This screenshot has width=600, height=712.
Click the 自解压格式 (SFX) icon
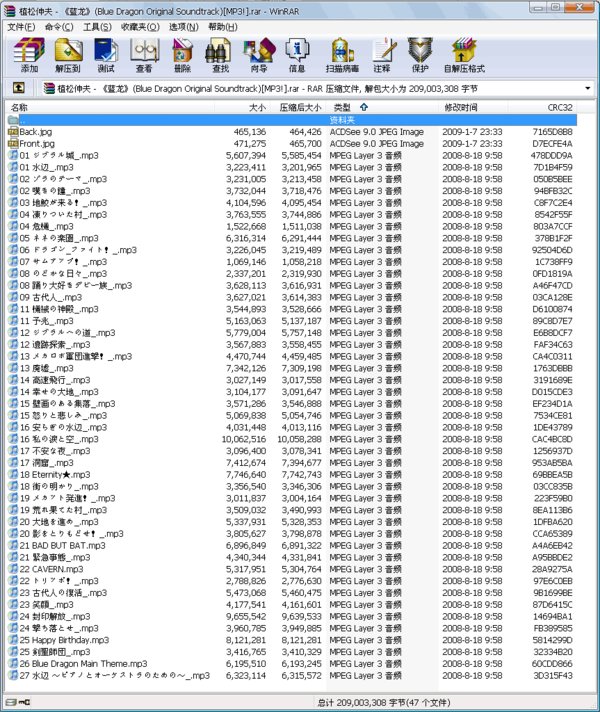click(464, 55)
